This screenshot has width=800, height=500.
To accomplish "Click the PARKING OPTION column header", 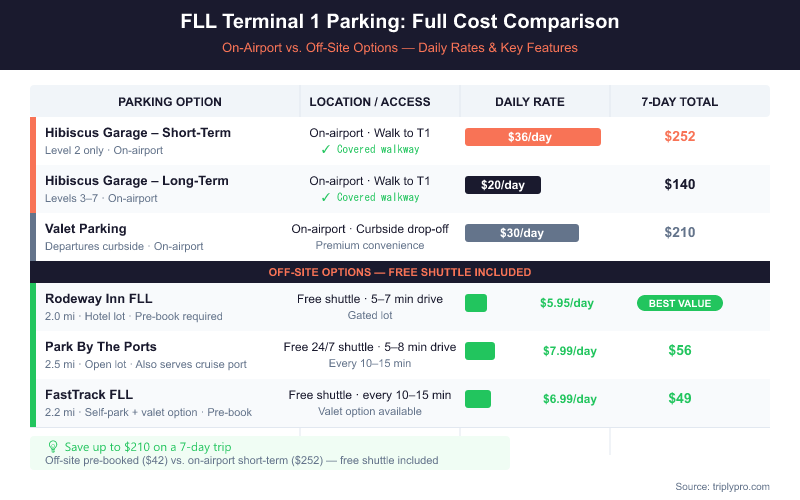I will pos(170,102).
